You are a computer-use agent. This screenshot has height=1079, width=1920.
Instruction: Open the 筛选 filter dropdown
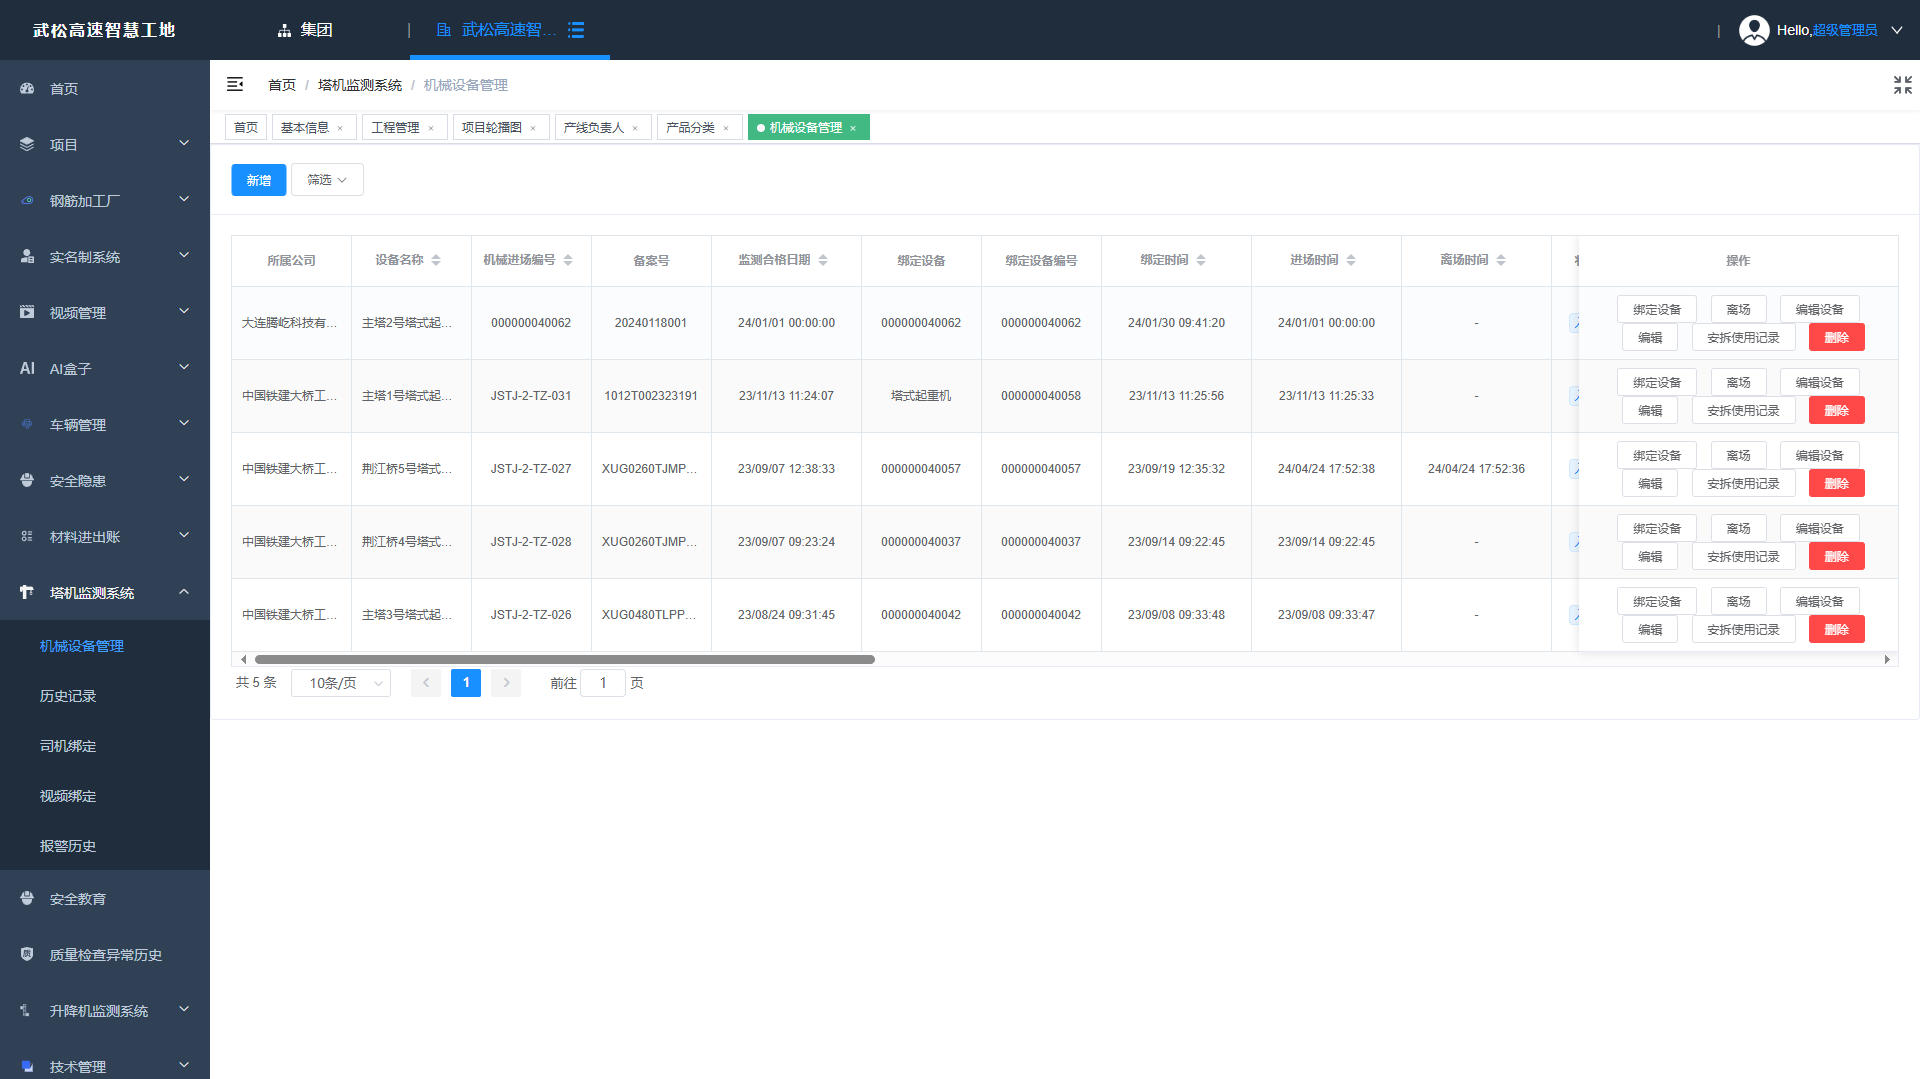pos(327,180)
